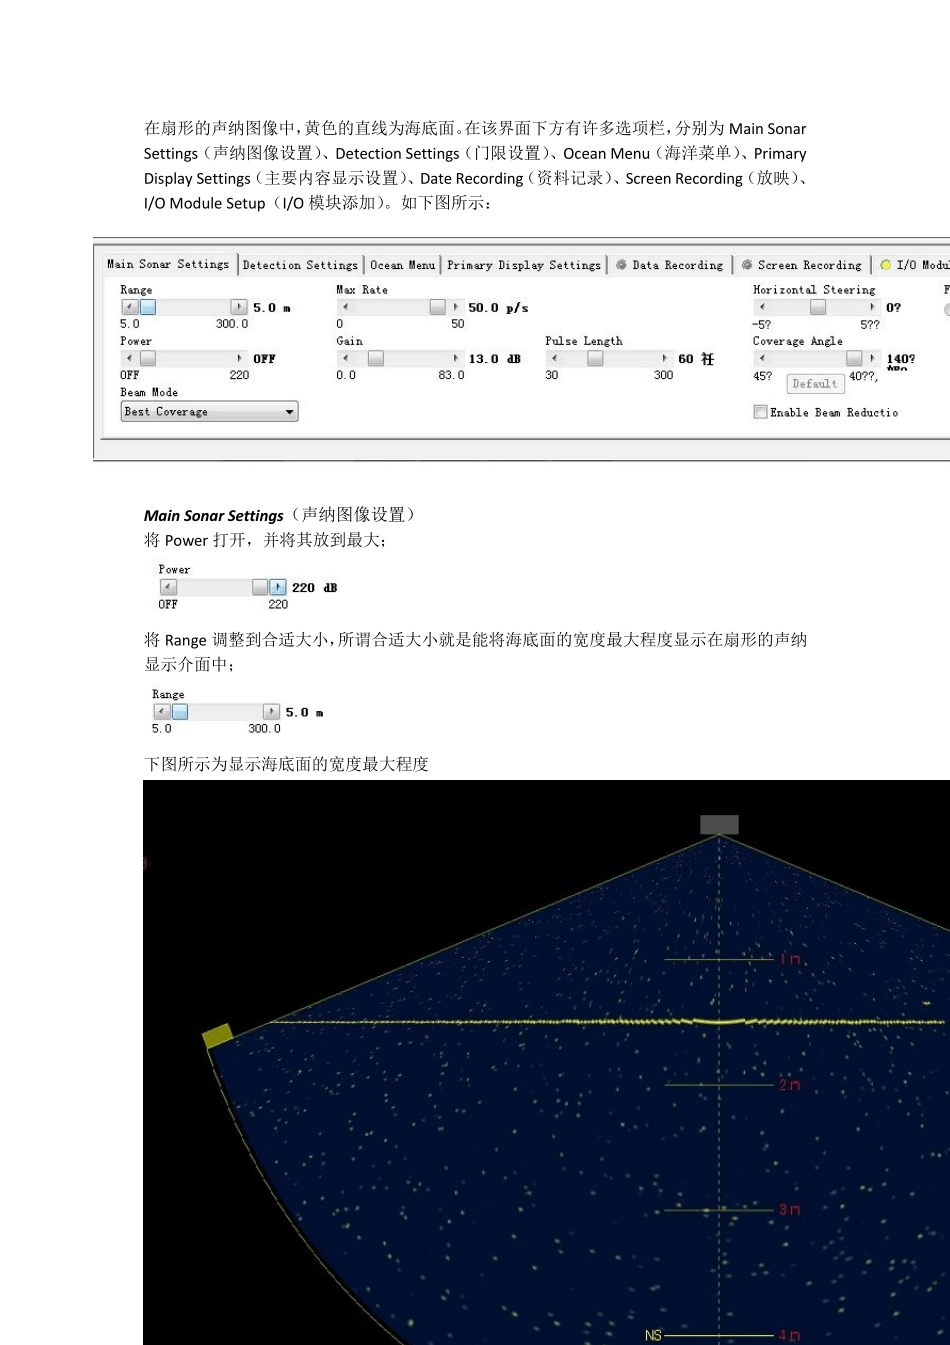Click the 1 m depth label in sonar image
Viewport: 950px width, 1345px height.
point(790,960)
